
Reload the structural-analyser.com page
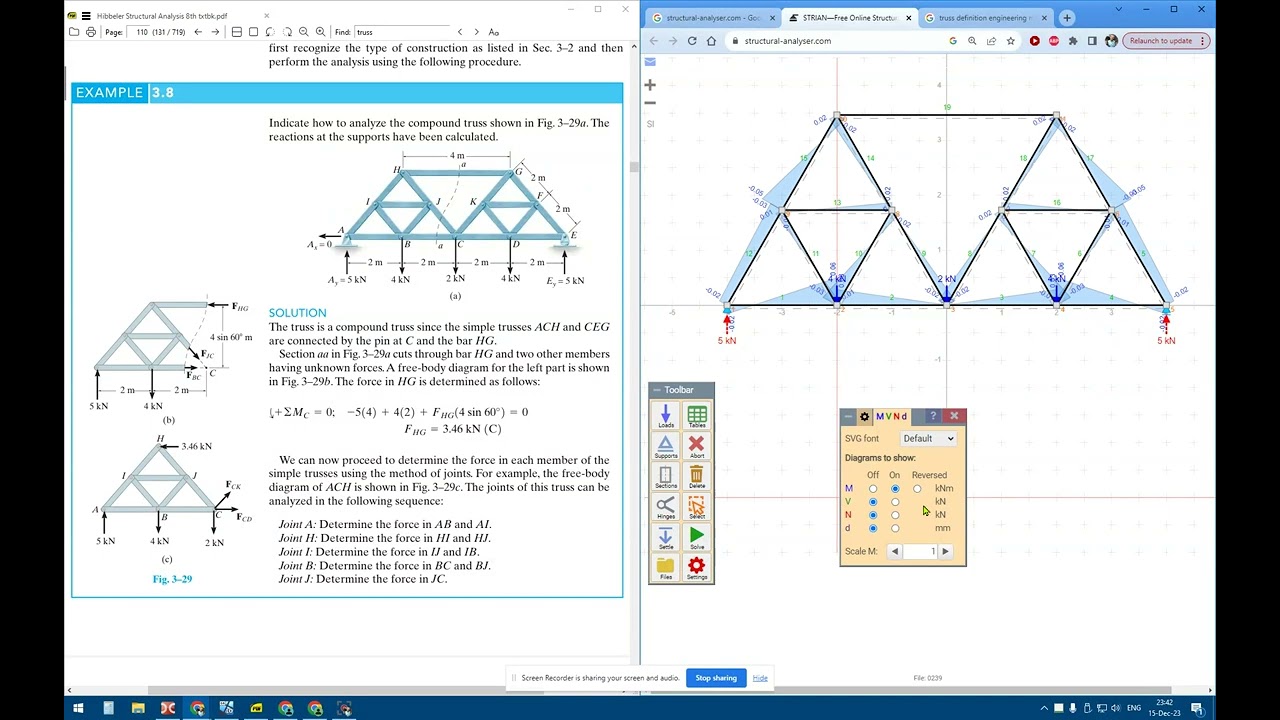(691, 41)
